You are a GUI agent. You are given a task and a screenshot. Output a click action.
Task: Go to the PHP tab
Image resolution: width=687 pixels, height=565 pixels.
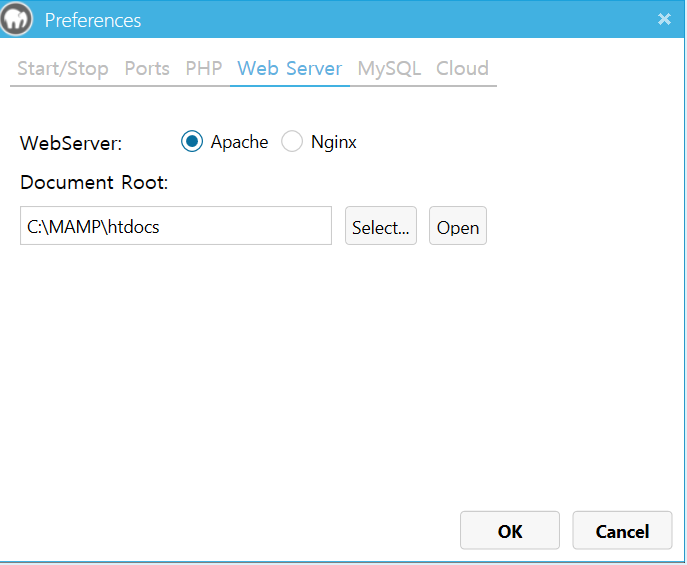pos(203,69)
